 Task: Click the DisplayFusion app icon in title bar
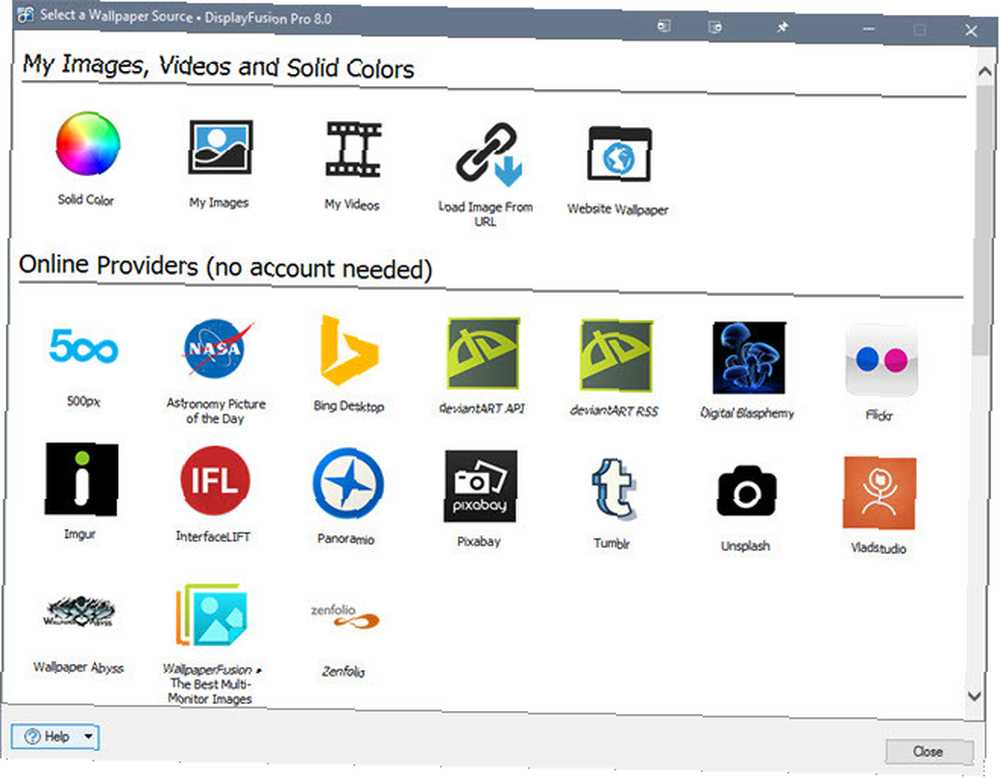coord(25,15)
